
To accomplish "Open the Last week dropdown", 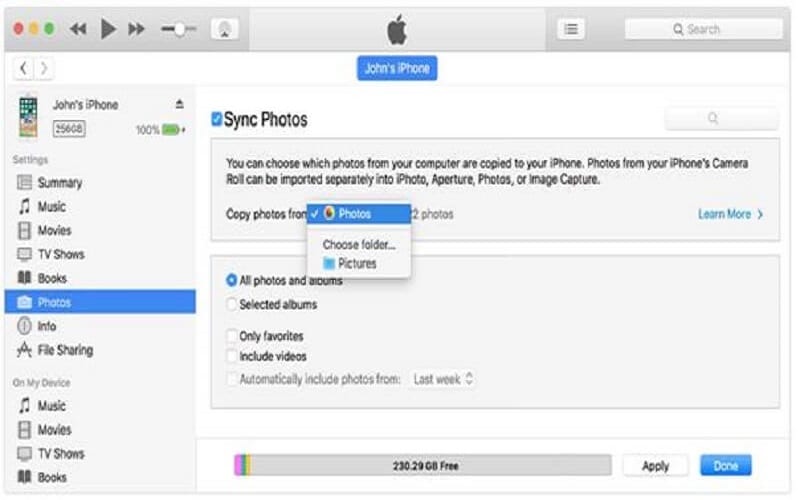I will 443,379.
